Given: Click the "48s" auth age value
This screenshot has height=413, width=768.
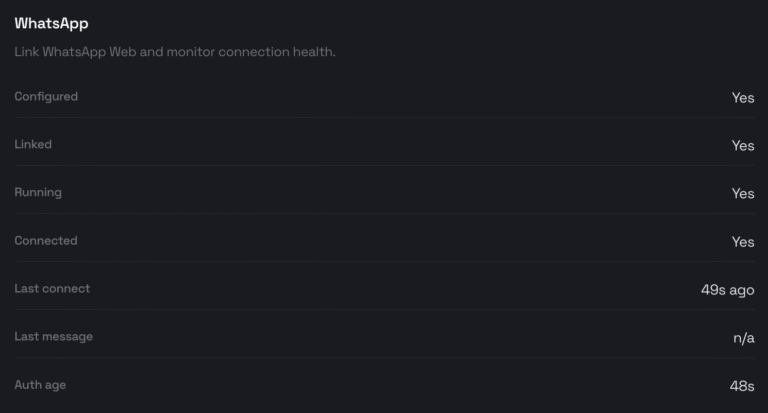Looking at the screenshot, I should click(x=742, y=386).
